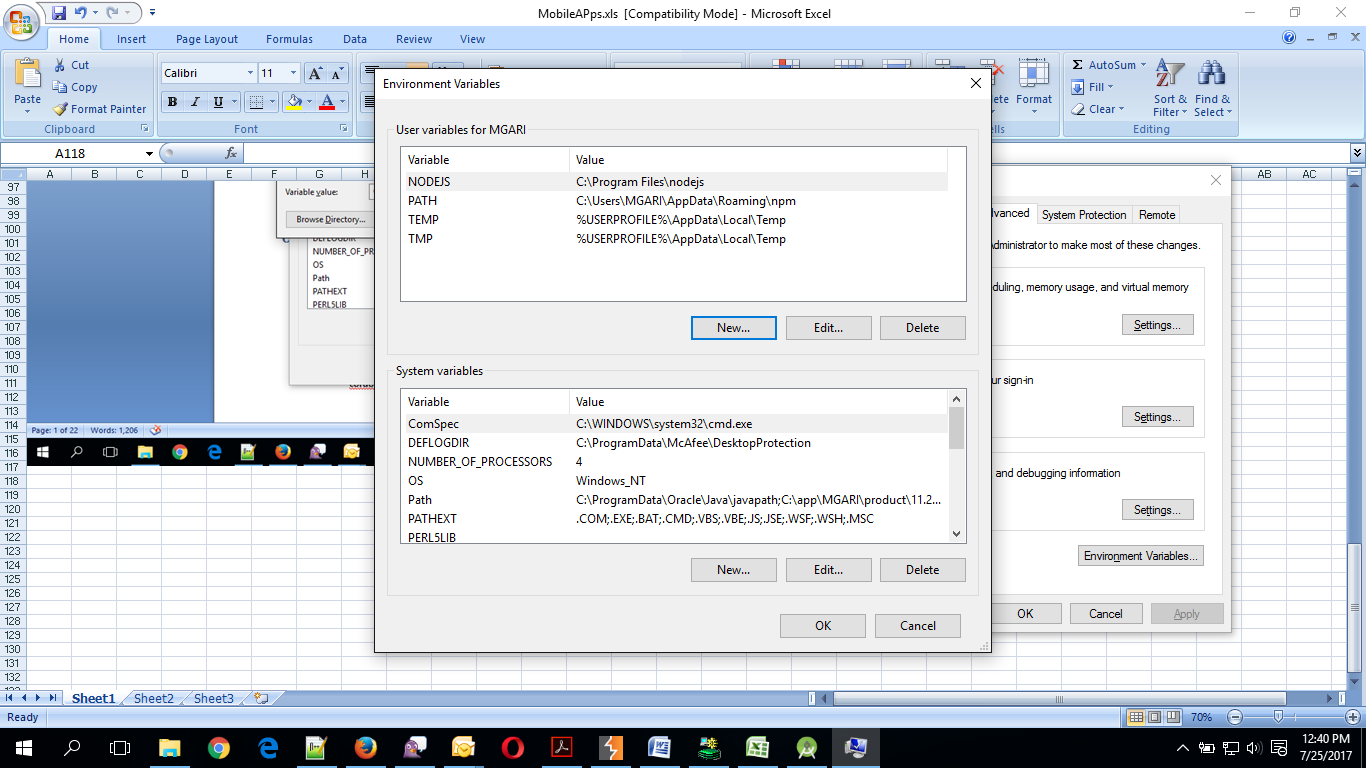The width and height of the screenshot is (1366, 768).
Task: Select the PATH user variable row
Action: pos(674,201)
